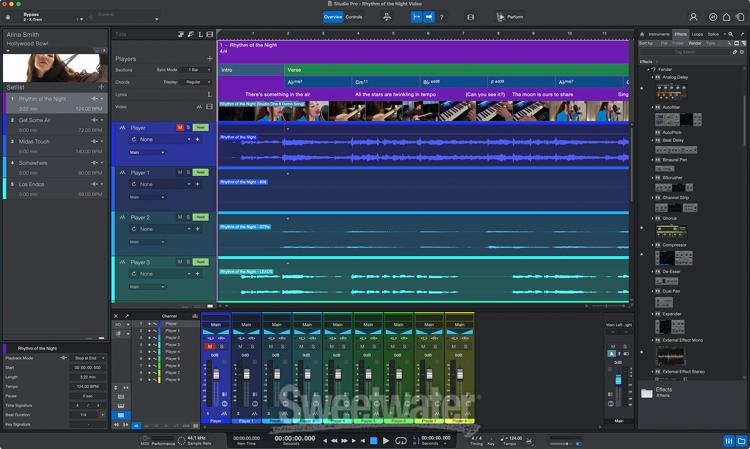The image size is (750, 449).
Task: Click the Tempo value field in song inspector
Action: click(x=88, y=386)
